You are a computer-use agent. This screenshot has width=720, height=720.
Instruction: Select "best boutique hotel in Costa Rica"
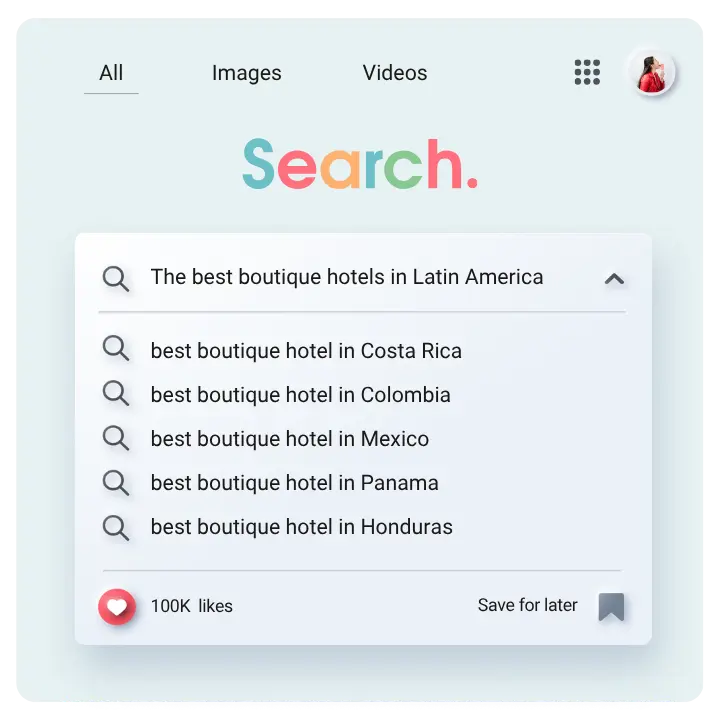(x=306, y=351)
